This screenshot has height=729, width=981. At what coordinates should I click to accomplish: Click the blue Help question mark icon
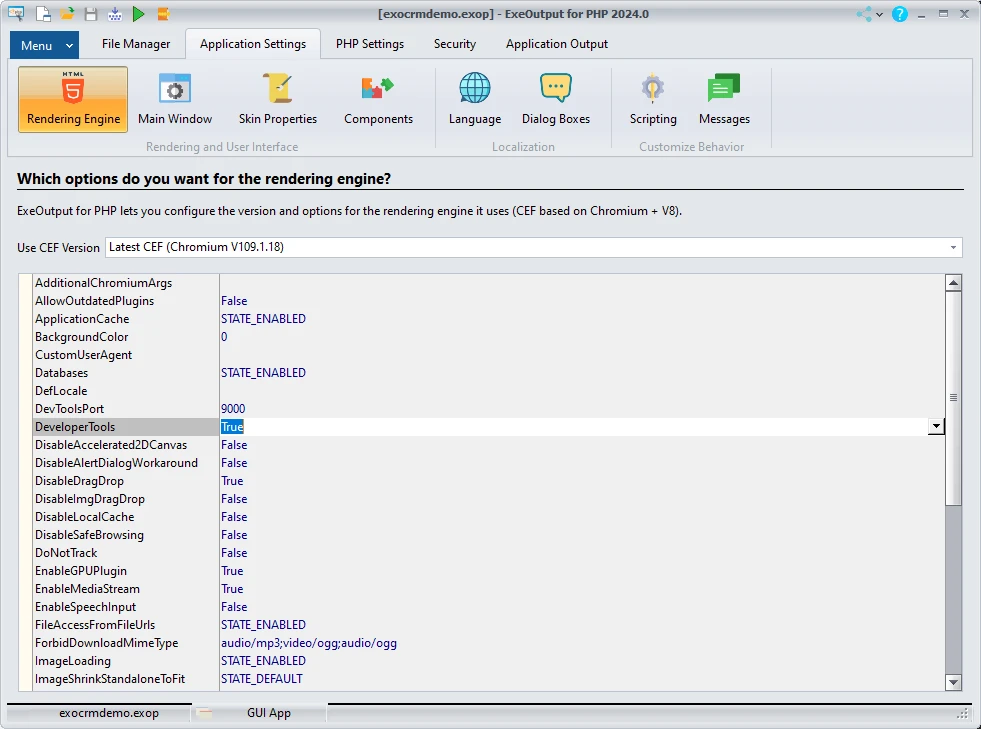(900, 14)
